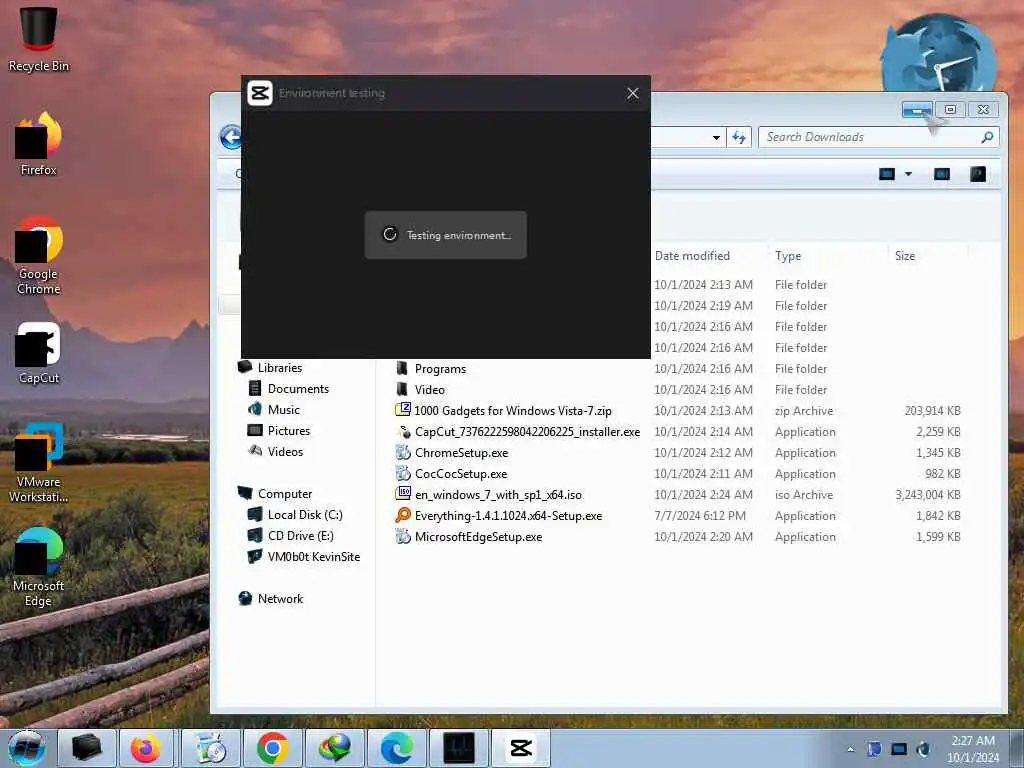Open VM0b0t KevinSite drive
The image size is (1024, 768).
coord(304,556)
